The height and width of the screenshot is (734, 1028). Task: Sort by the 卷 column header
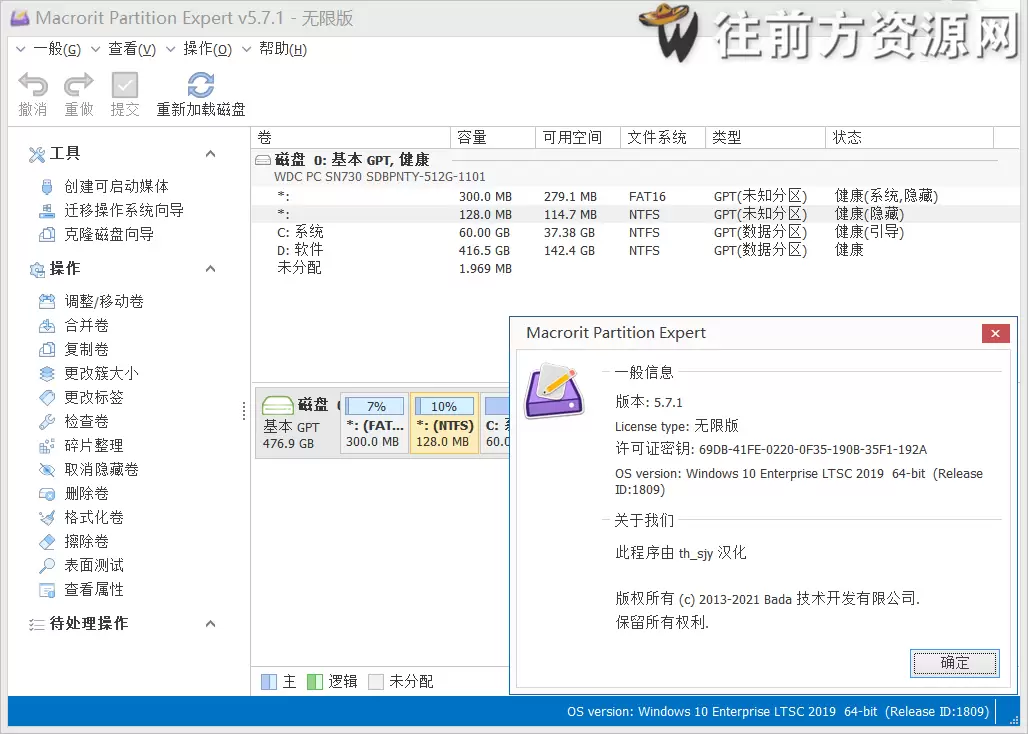(351, 138)
